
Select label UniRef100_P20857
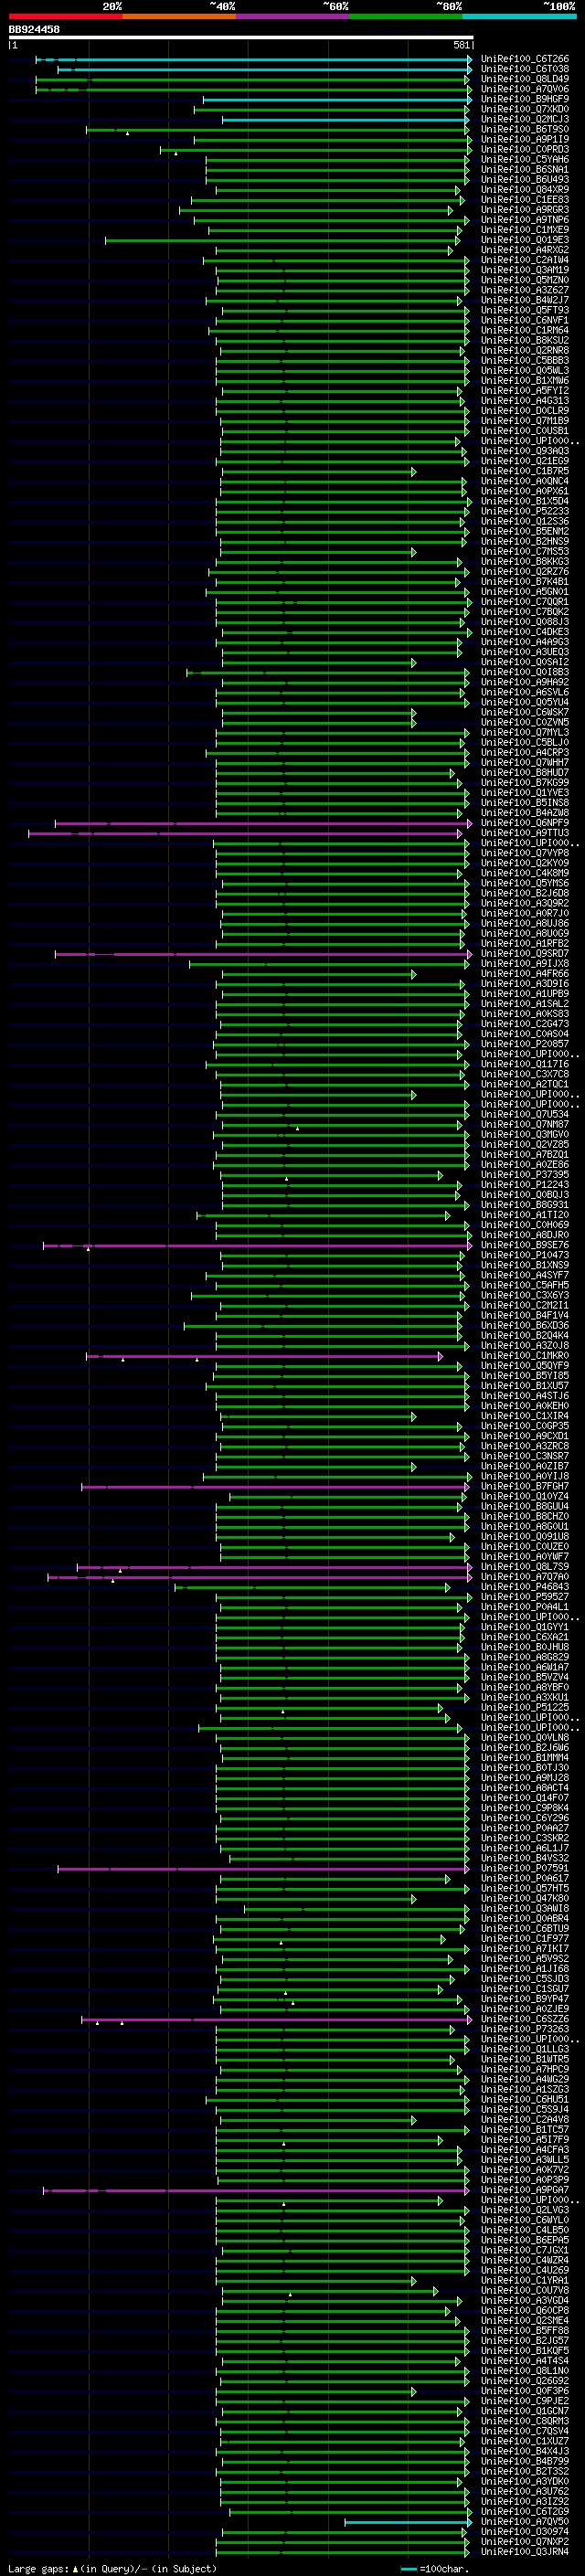[524, 1044]
